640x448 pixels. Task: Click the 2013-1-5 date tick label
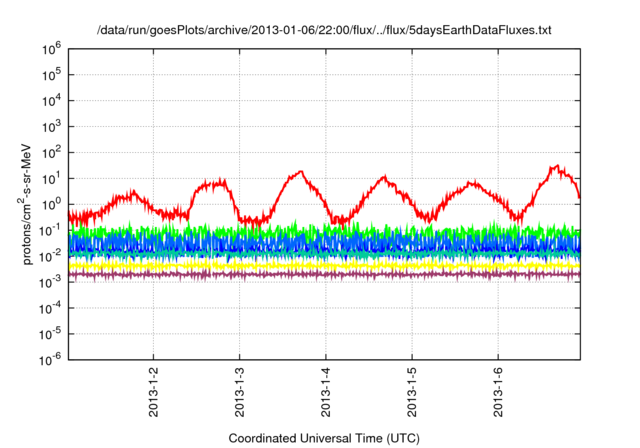[412, 392]
